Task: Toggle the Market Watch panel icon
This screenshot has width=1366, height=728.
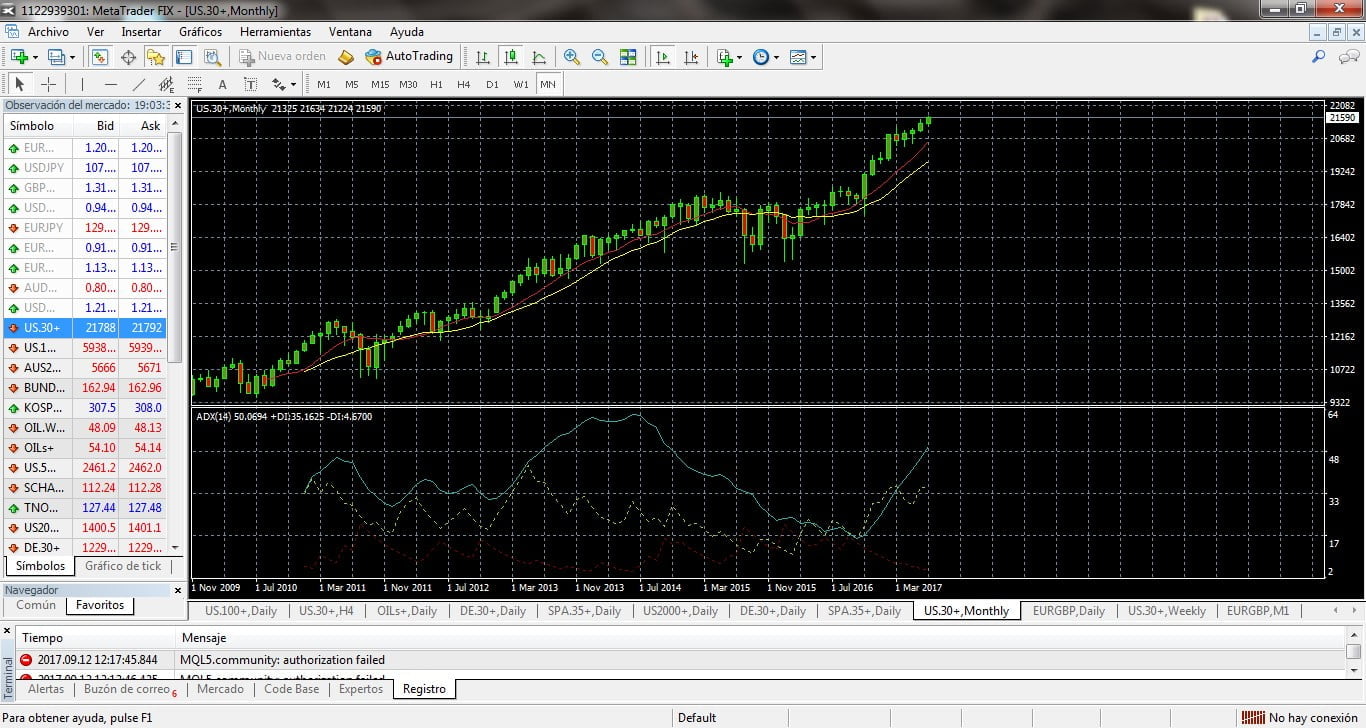Action: coord(100,57)
